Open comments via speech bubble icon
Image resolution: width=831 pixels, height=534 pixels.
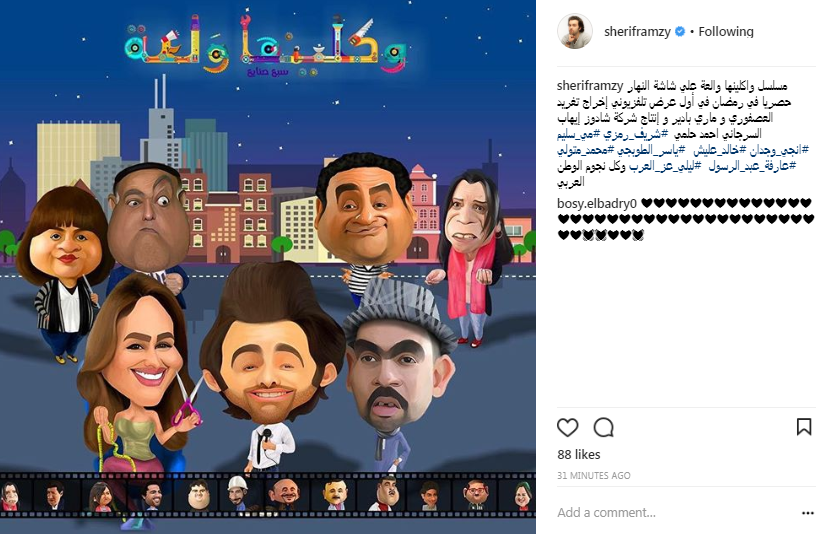[x=604, y=427]
